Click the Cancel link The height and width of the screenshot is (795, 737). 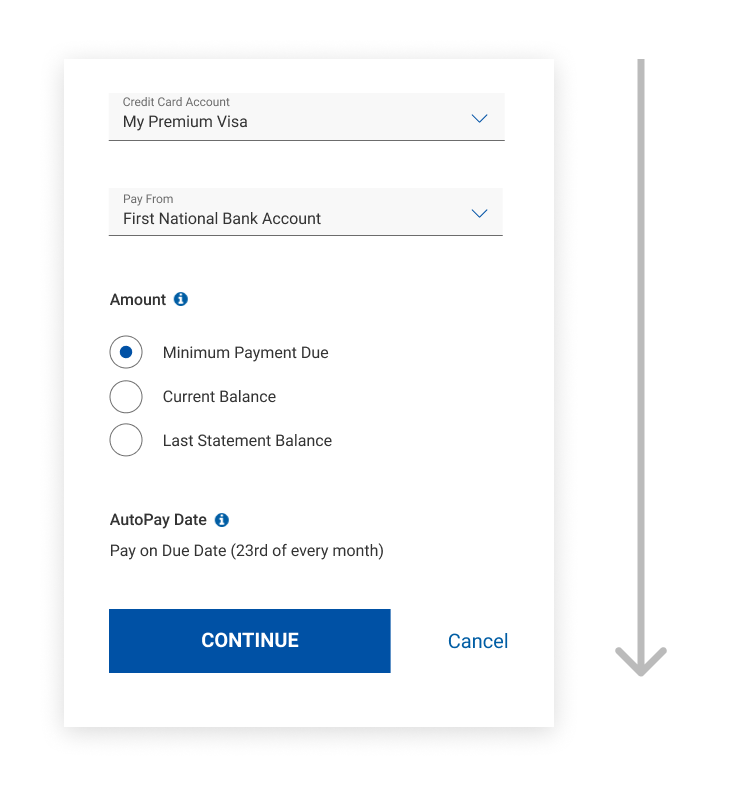[478, 641]
